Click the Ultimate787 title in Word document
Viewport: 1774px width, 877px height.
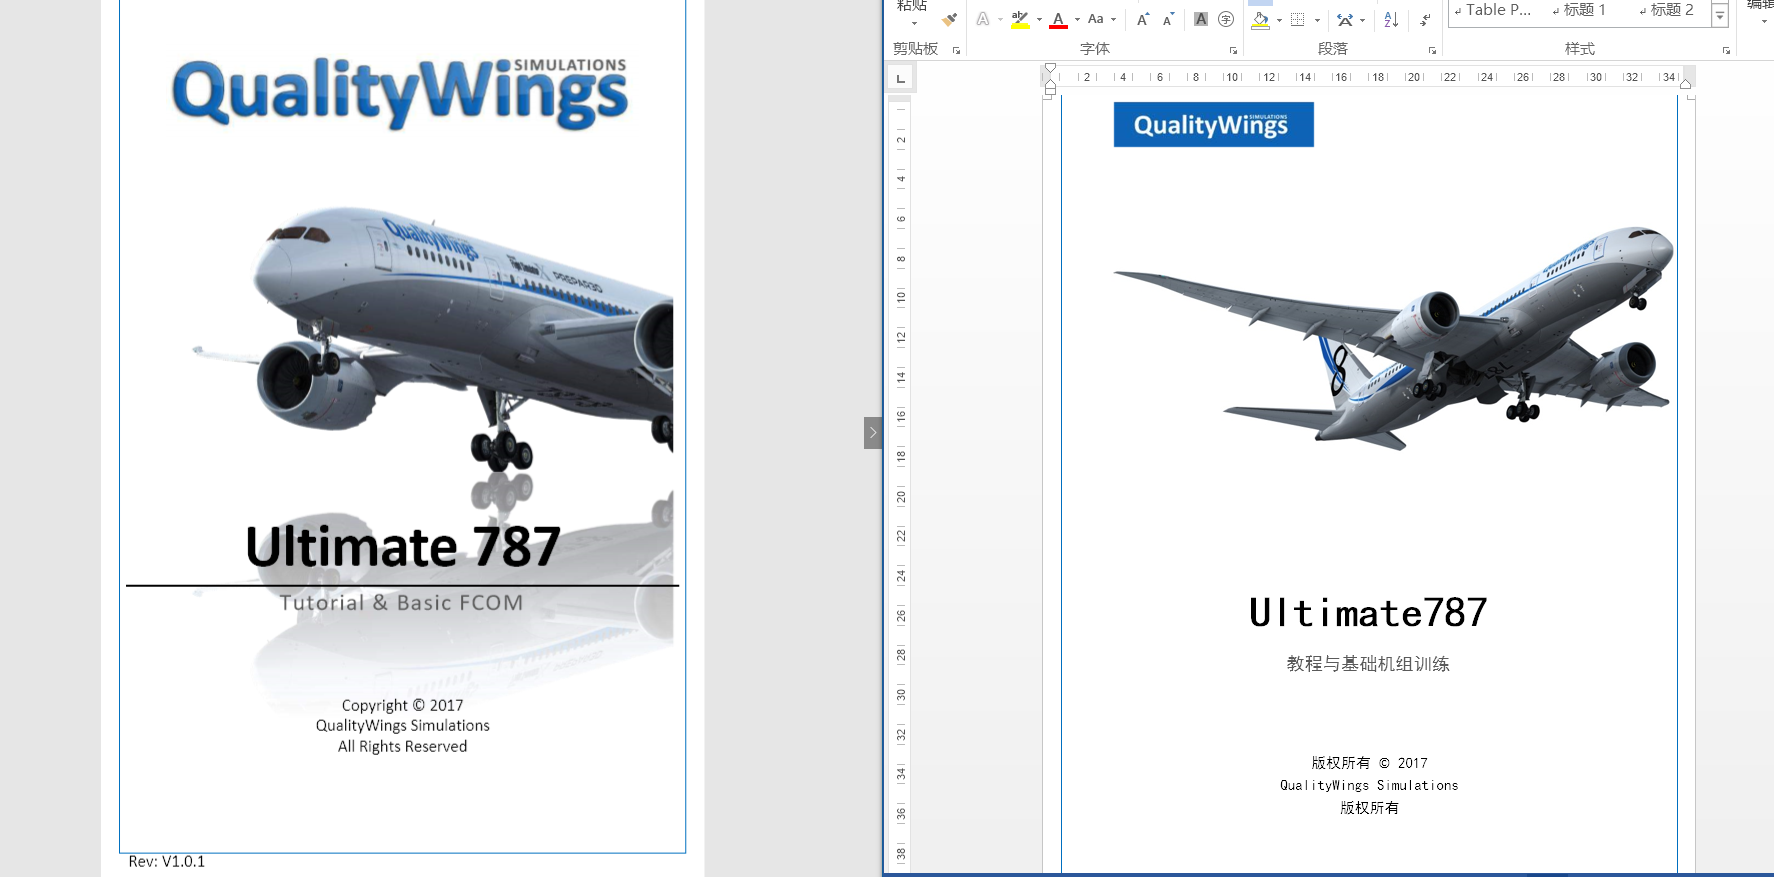point(1368,613)
